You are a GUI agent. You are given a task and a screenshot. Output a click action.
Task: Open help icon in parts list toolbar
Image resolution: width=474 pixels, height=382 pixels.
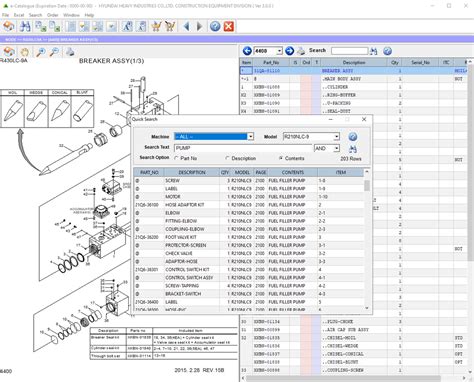point(387,51)
